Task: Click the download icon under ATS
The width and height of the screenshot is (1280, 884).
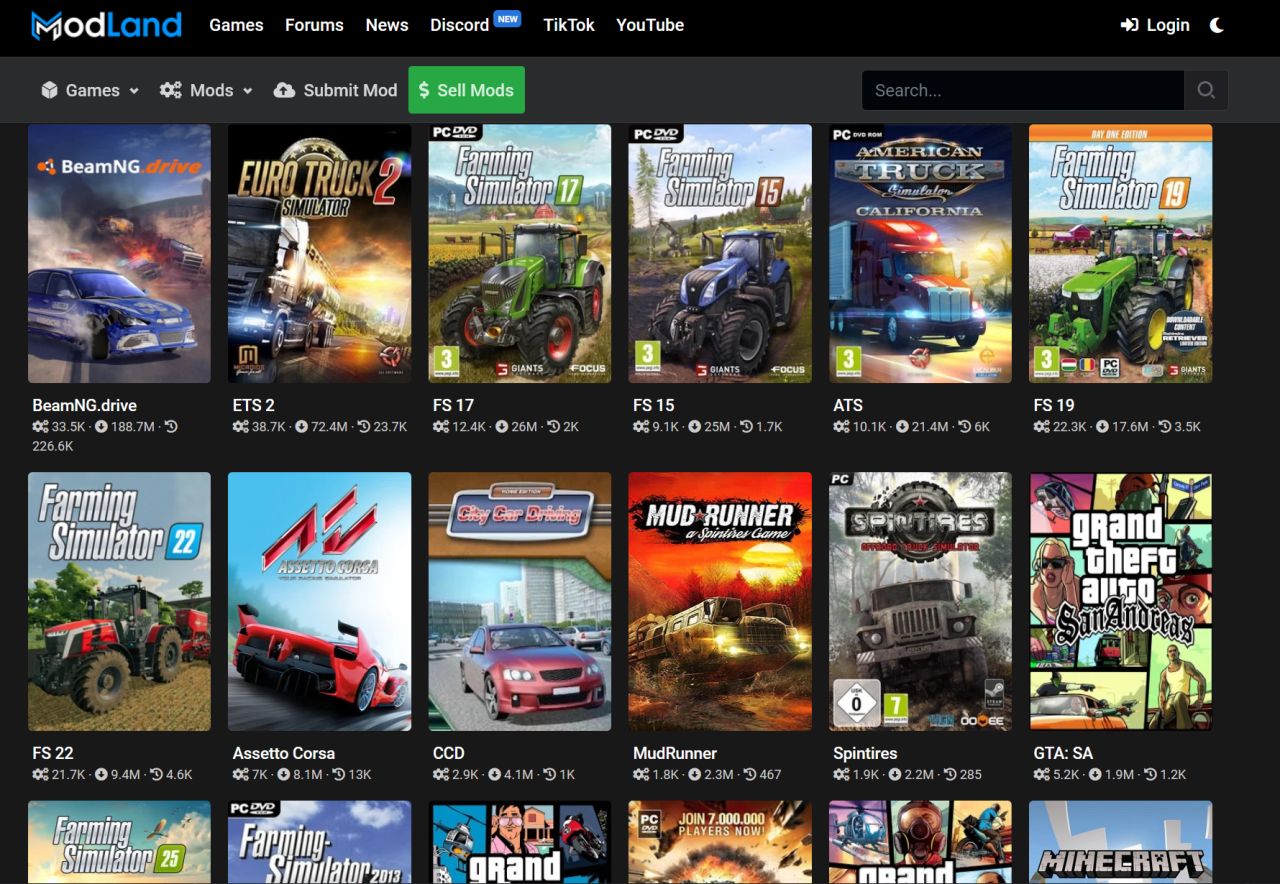Action: [x=902, y=427]
